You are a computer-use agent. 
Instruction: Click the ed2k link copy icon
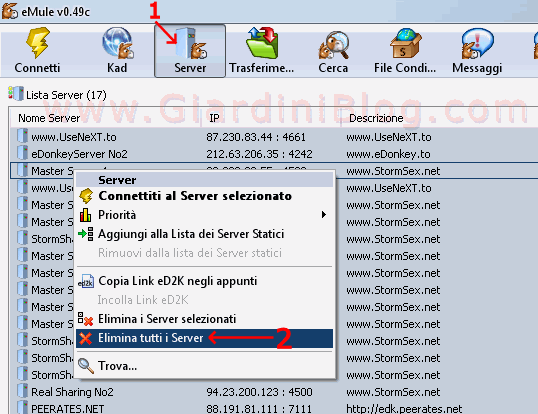pos(86,281)
